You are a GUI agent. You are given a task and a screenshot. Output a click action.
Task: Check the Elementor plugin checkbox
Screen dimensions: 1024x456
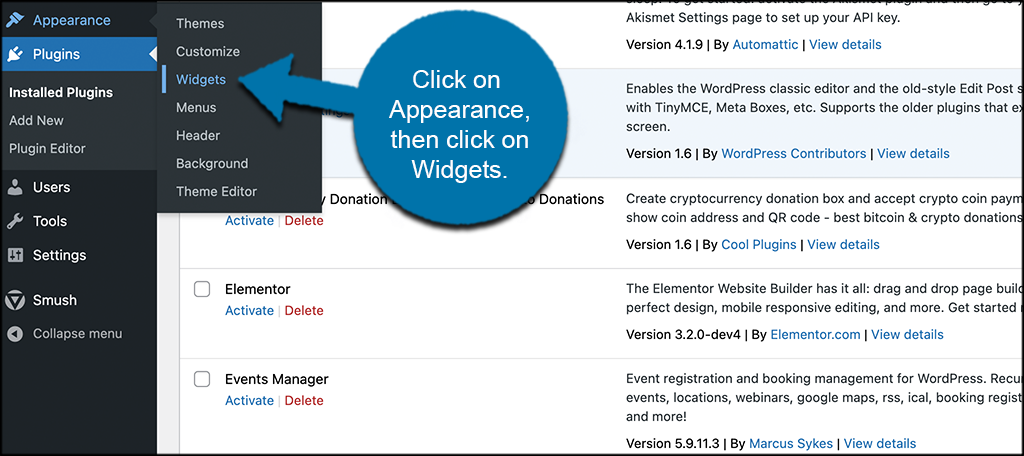[x=202, y=289]
